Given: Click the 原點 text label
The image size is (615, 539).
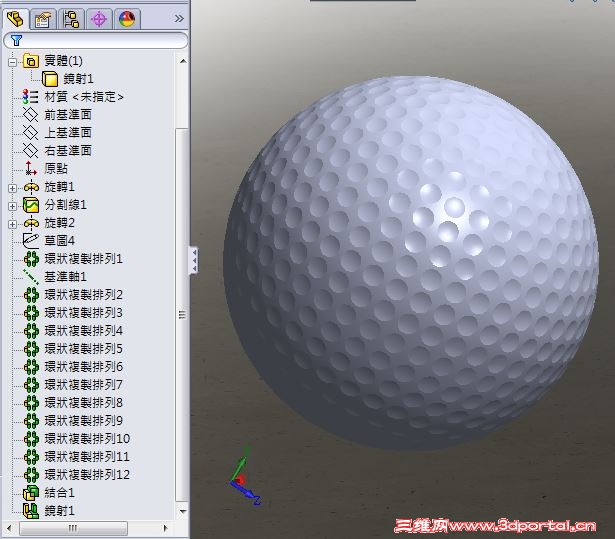Looking at the screenshot, I should (x=56, y=169).
